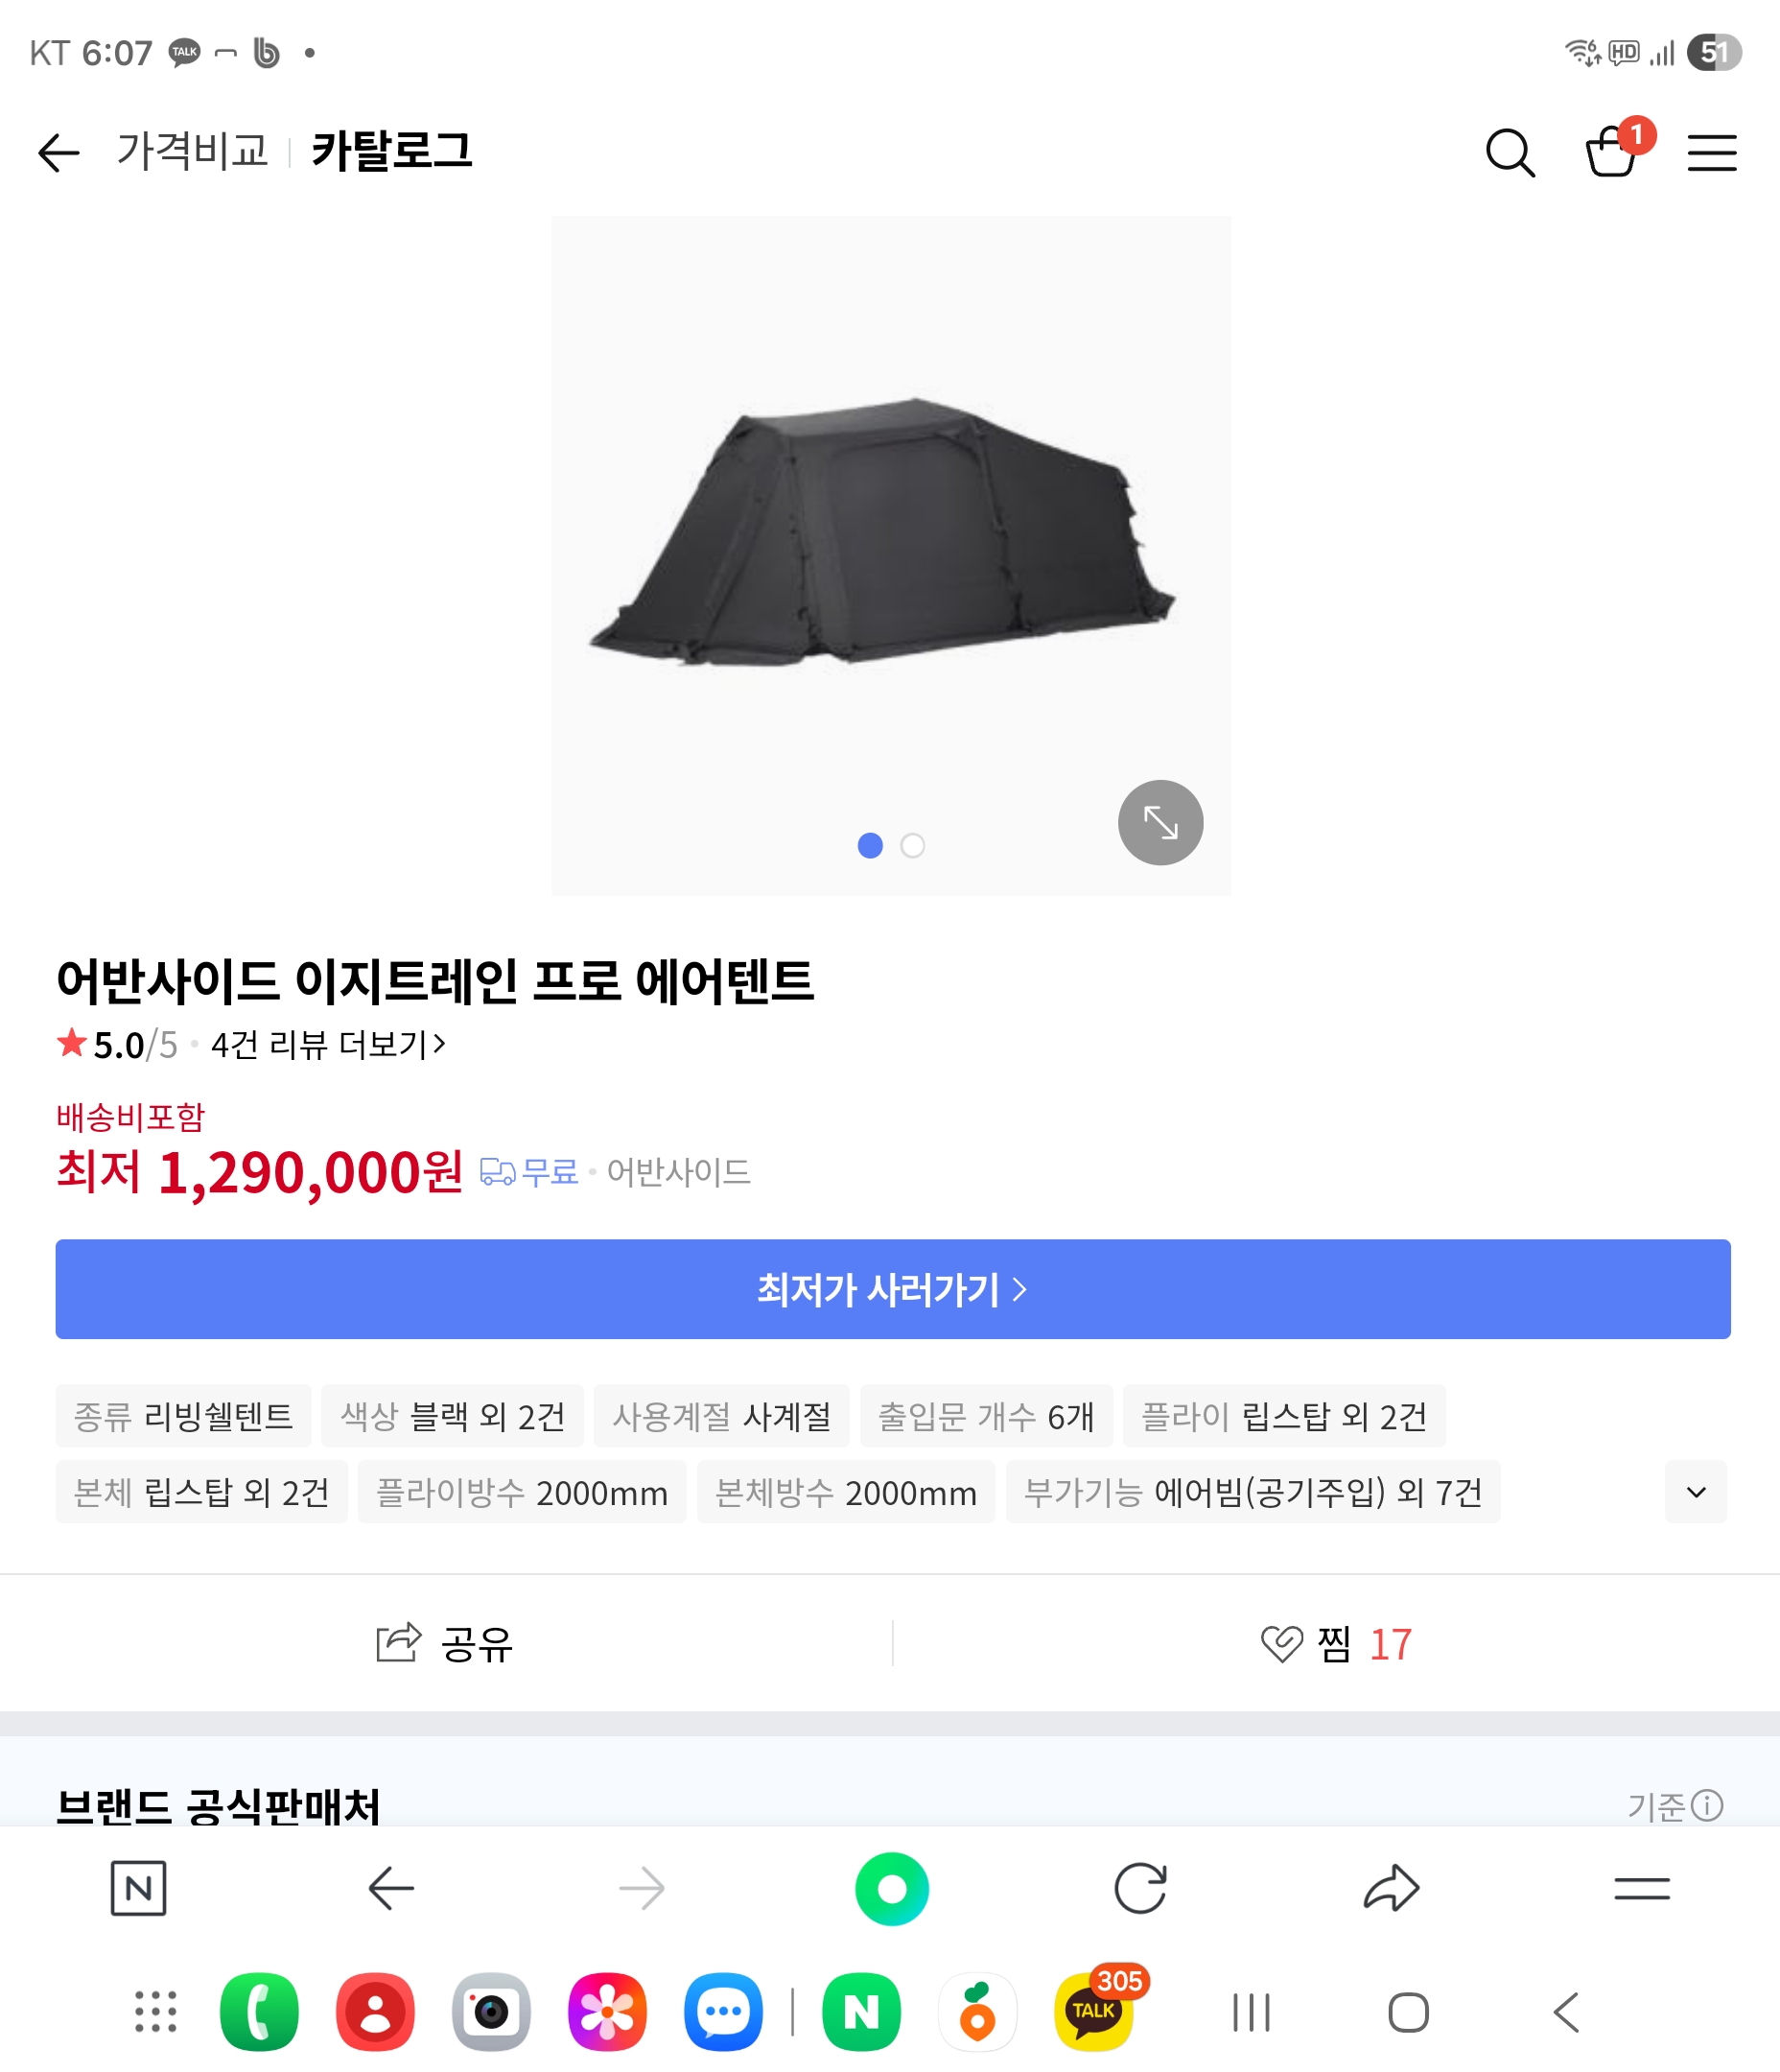Select the second image page dot
The width and height of the screenshot is (1780, 2072).
[x=912, y=846]
